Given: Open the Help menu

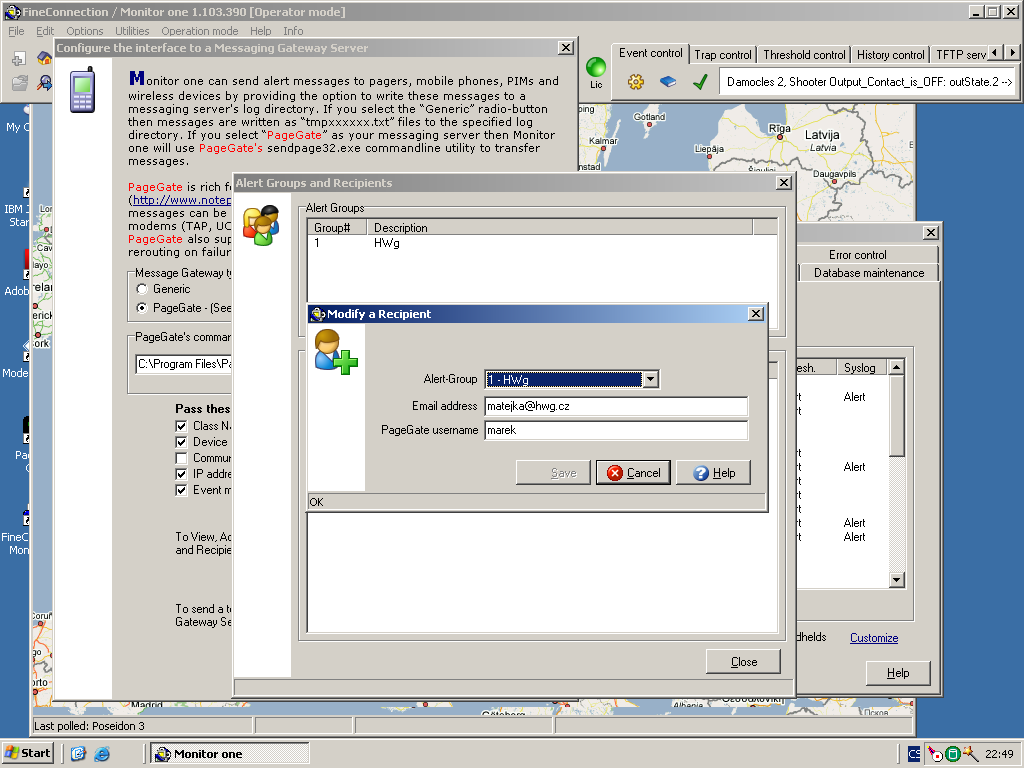Looking at the screenshot, I should point(261,31).
